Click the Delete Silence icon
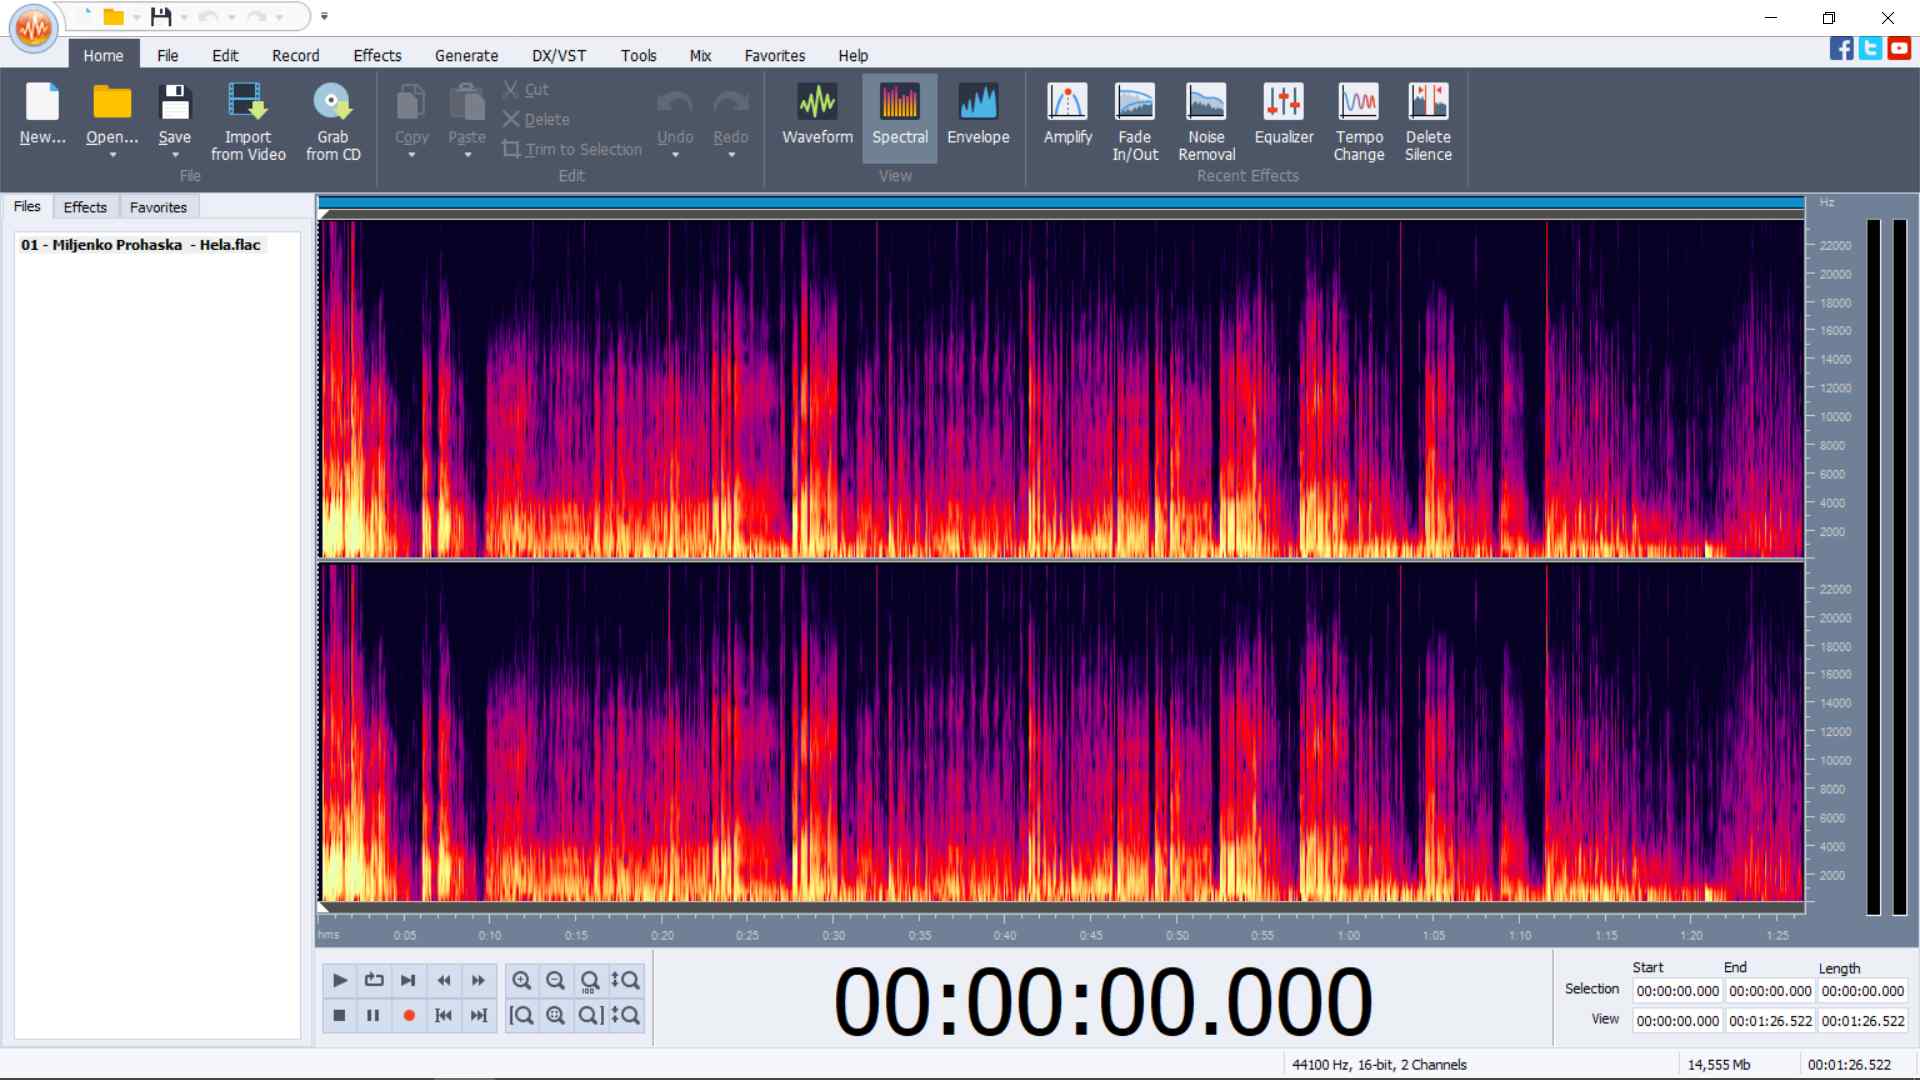The image size is (1920, 1080). click(1427, 103)
